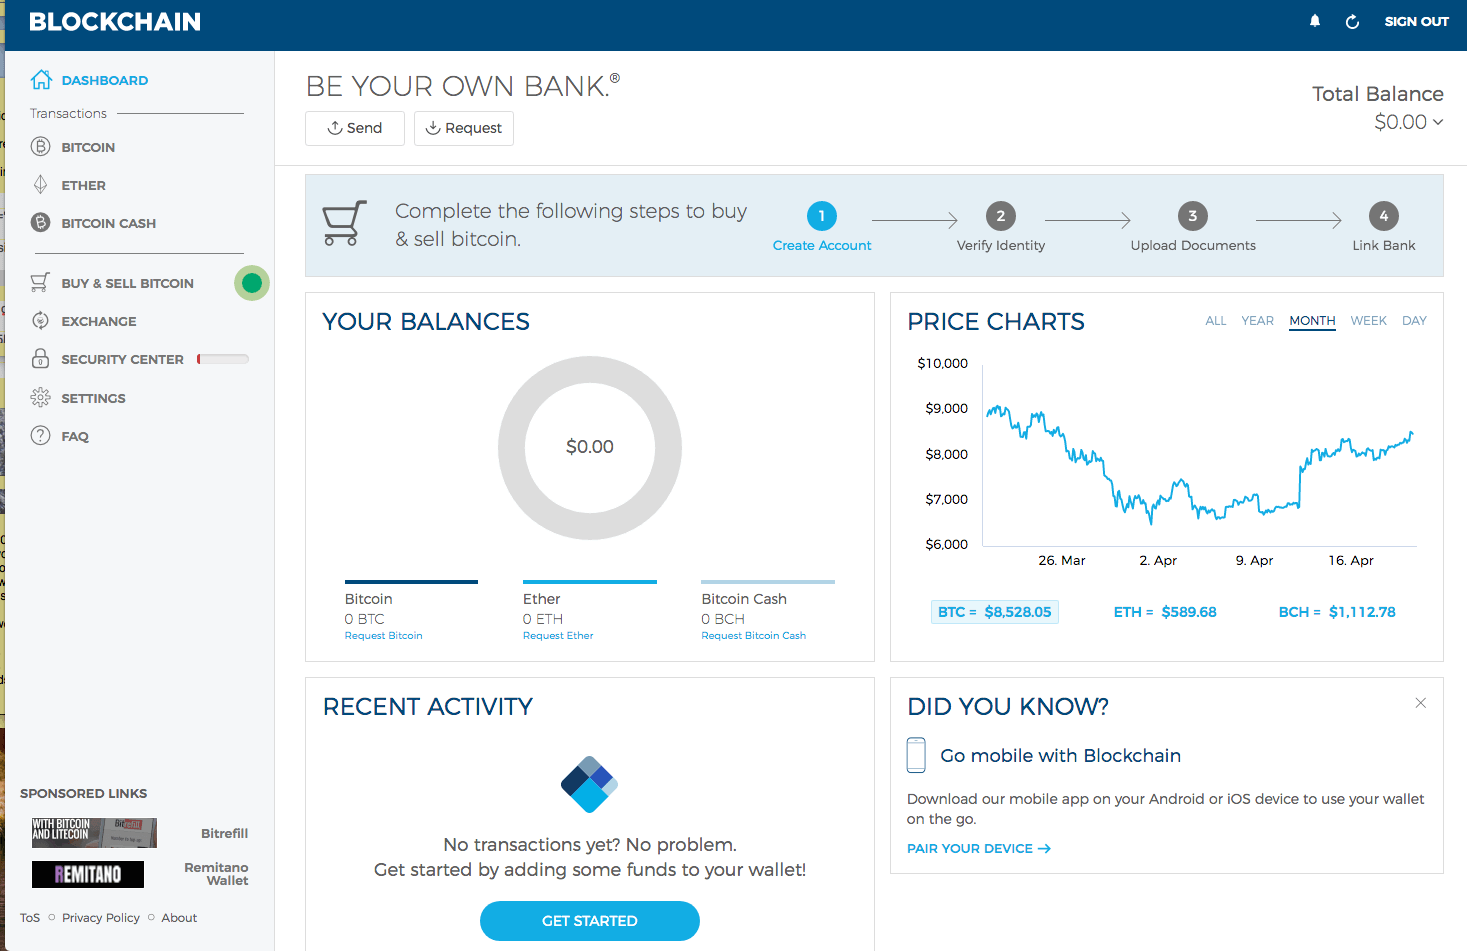The image size is (1467, 951).
Task: Close the Did You Know panel
Action: click(1420, 703)
